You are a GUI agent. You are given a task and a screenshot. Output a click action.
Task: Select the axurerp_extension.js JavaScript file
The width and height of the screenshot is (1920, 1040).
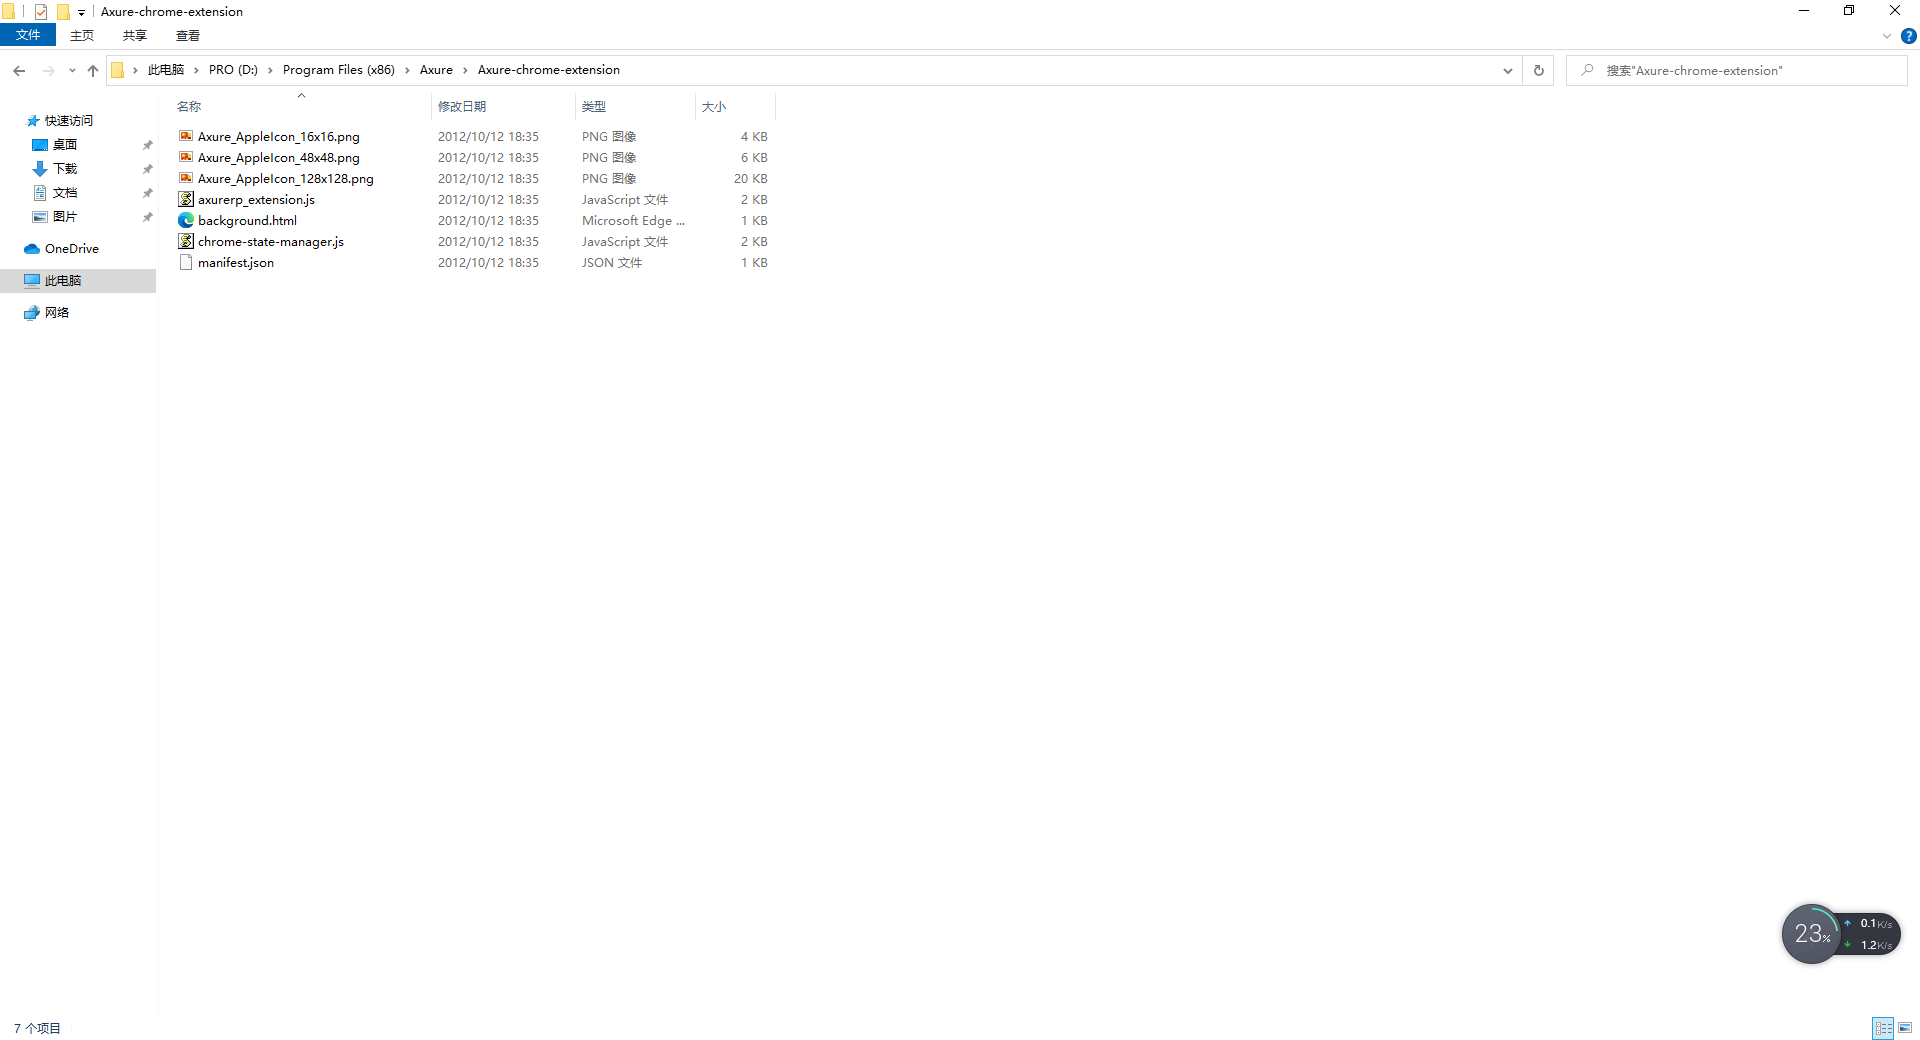[256, 199]
